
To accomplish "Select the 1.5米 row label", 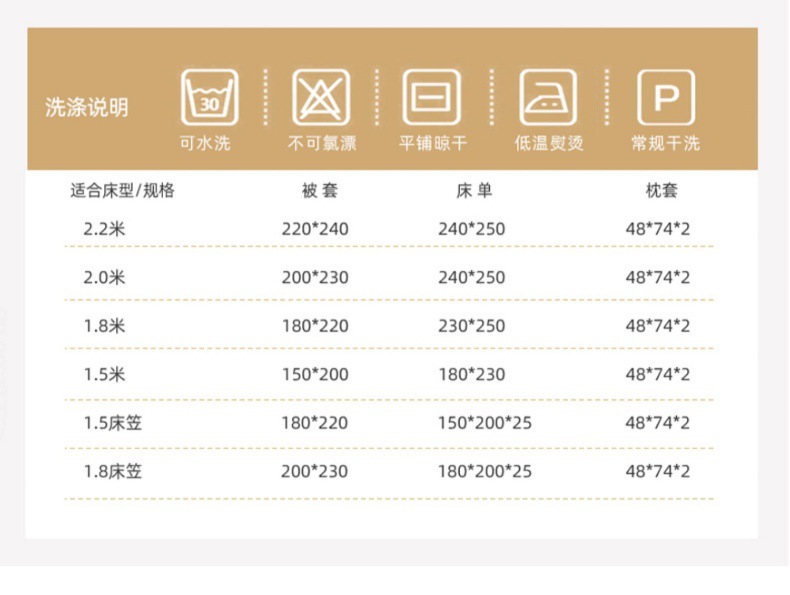I will coord(104,374).
